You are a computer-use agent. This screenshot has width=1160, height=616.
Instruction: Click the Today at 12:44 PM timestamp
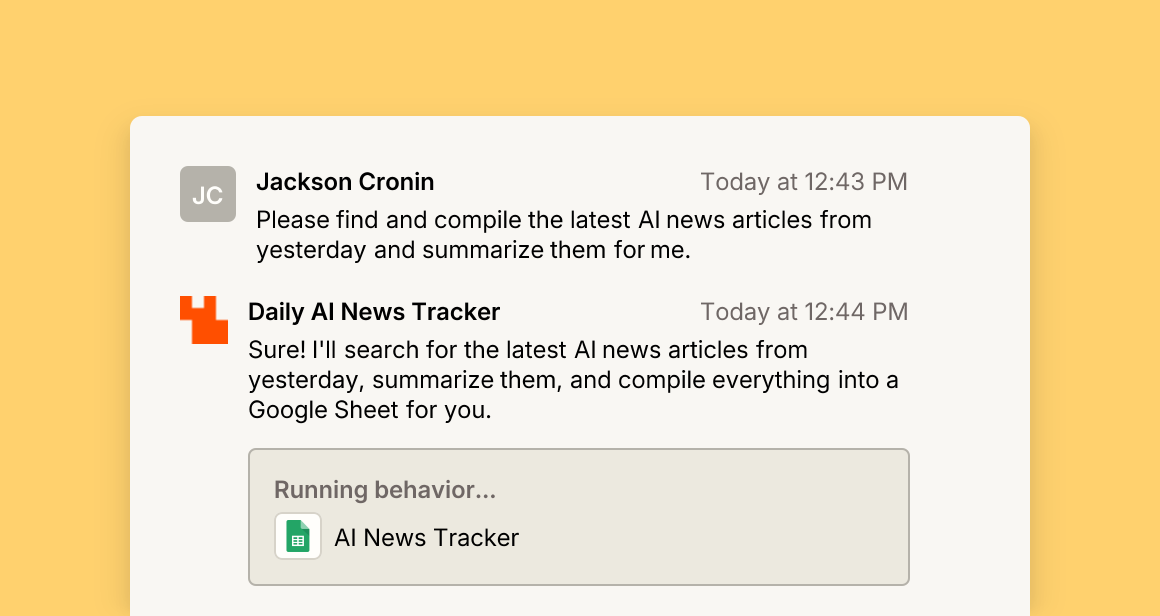click(804, 312)
